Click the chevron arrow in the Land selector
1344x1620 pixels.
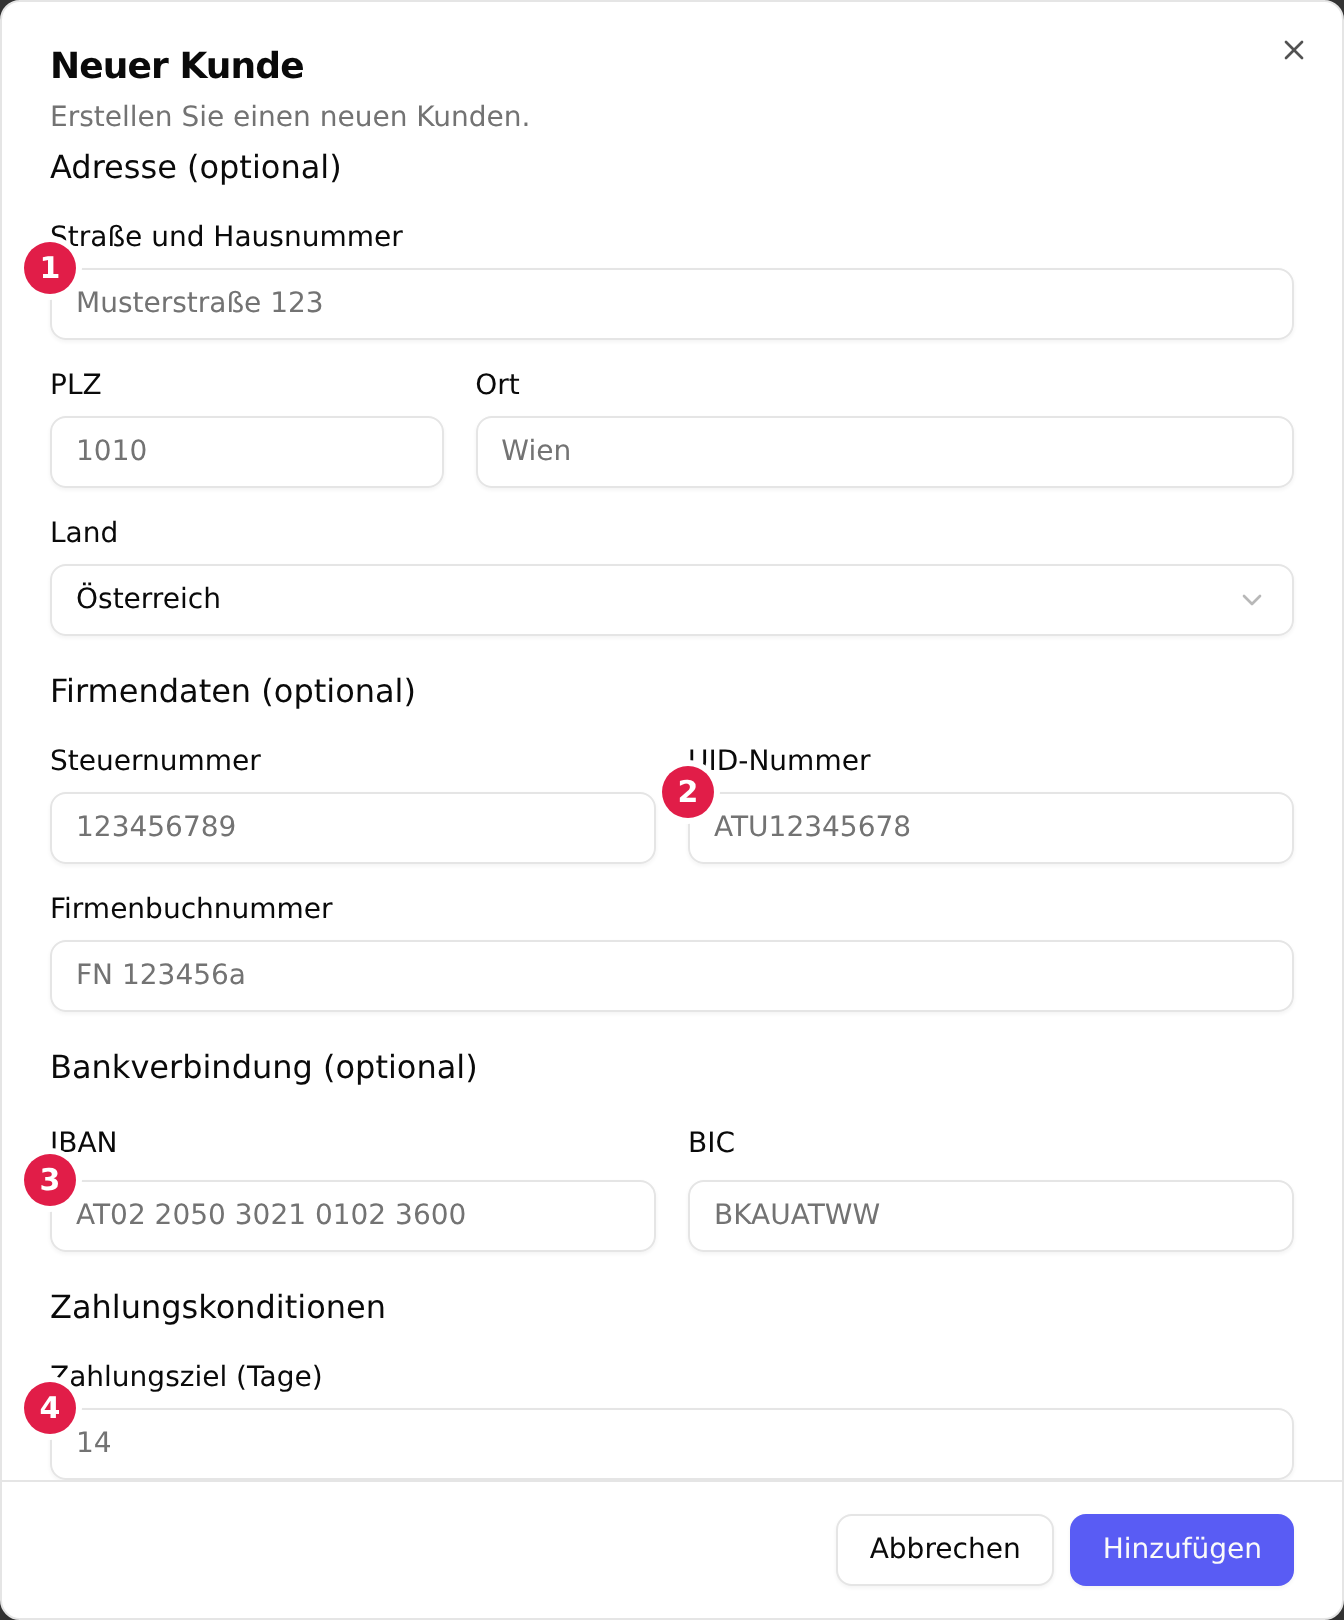1251,600
